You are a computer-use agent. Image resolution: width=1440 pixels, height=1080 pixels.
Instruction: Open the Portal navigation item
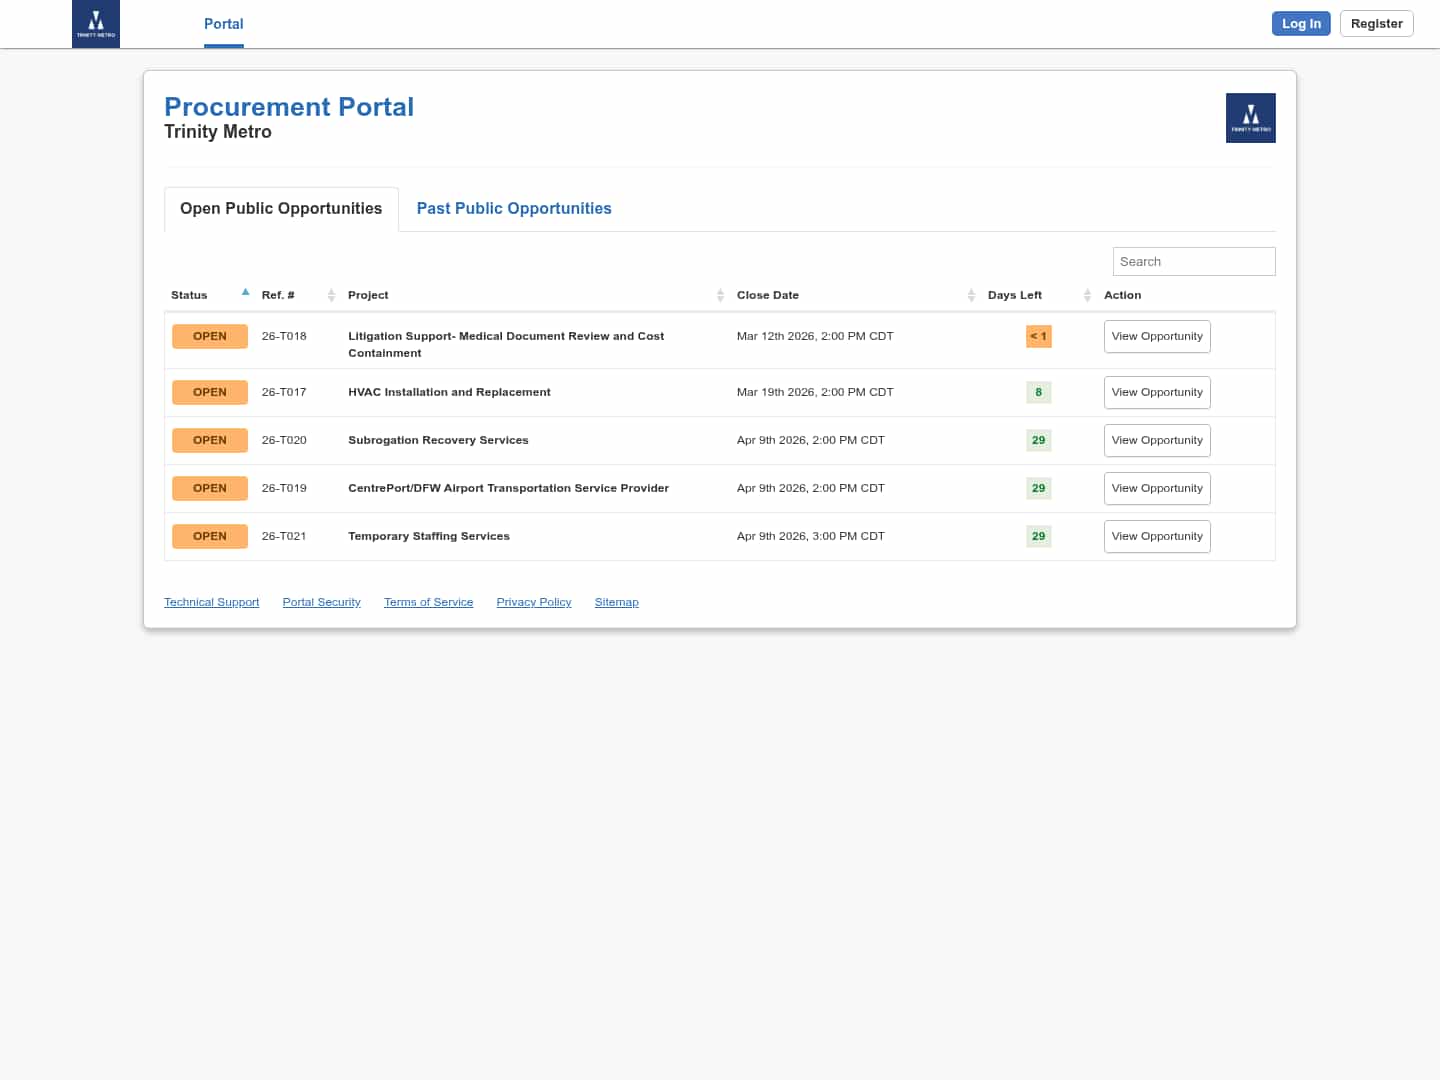[224, 24]
